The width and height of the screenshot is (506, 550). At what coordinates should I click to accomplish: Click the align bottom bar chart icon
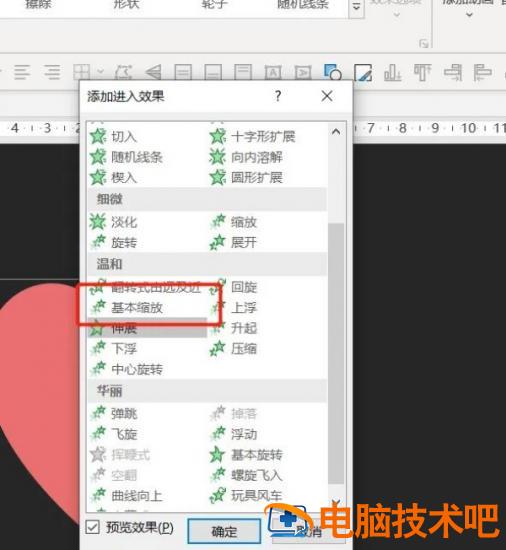[x=392, y=73]
